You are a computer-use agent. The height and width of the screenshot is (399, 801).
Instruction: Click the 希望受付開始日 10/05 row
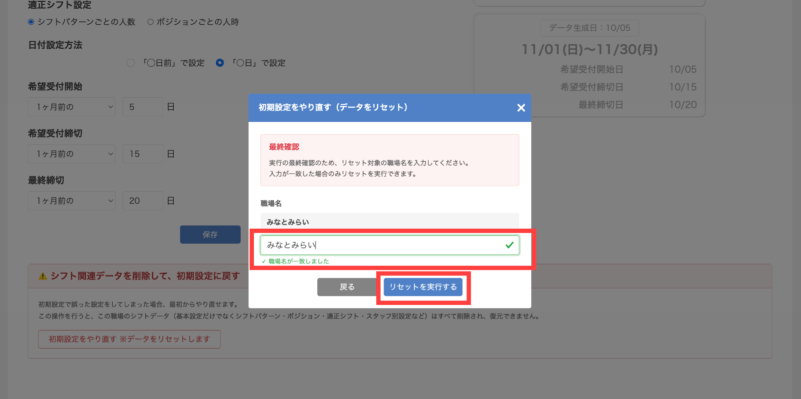click(628, 69)
